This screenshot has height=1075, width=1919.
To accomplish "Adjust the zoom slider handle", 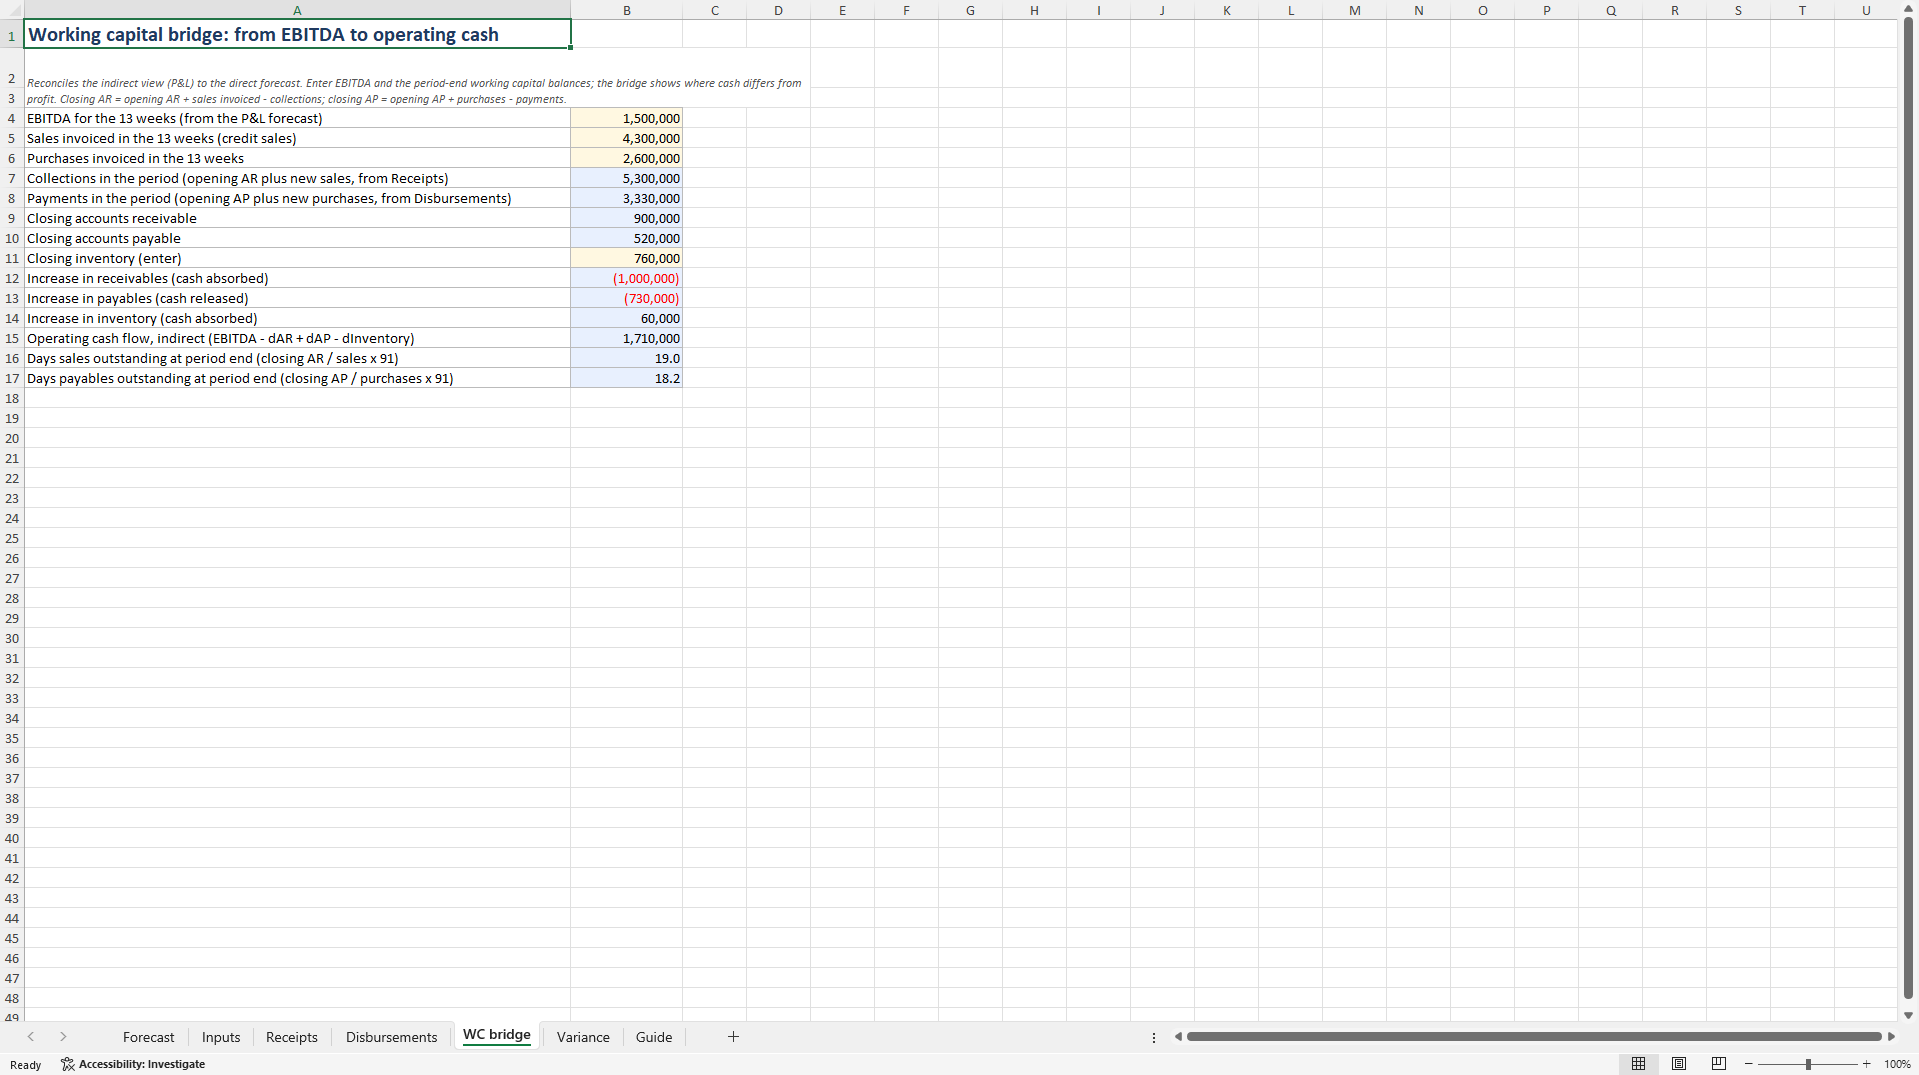I will [1808, 1064].
